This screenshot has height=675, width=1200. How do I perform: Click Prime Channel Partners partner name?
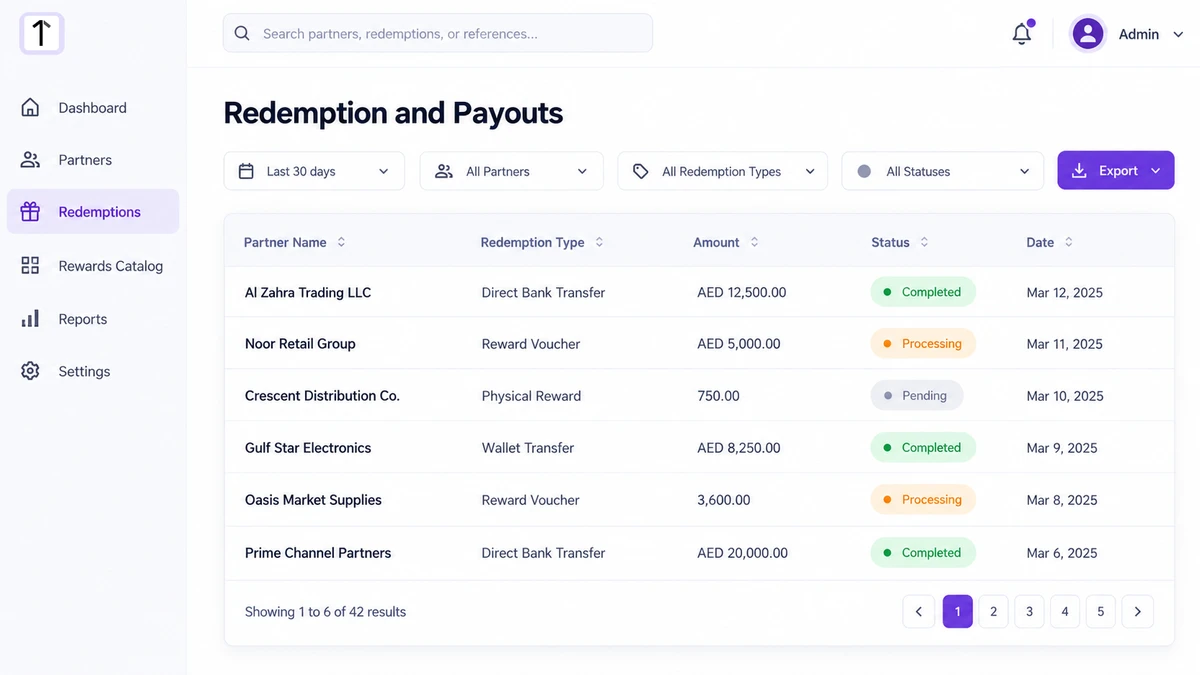click(318, 553)
